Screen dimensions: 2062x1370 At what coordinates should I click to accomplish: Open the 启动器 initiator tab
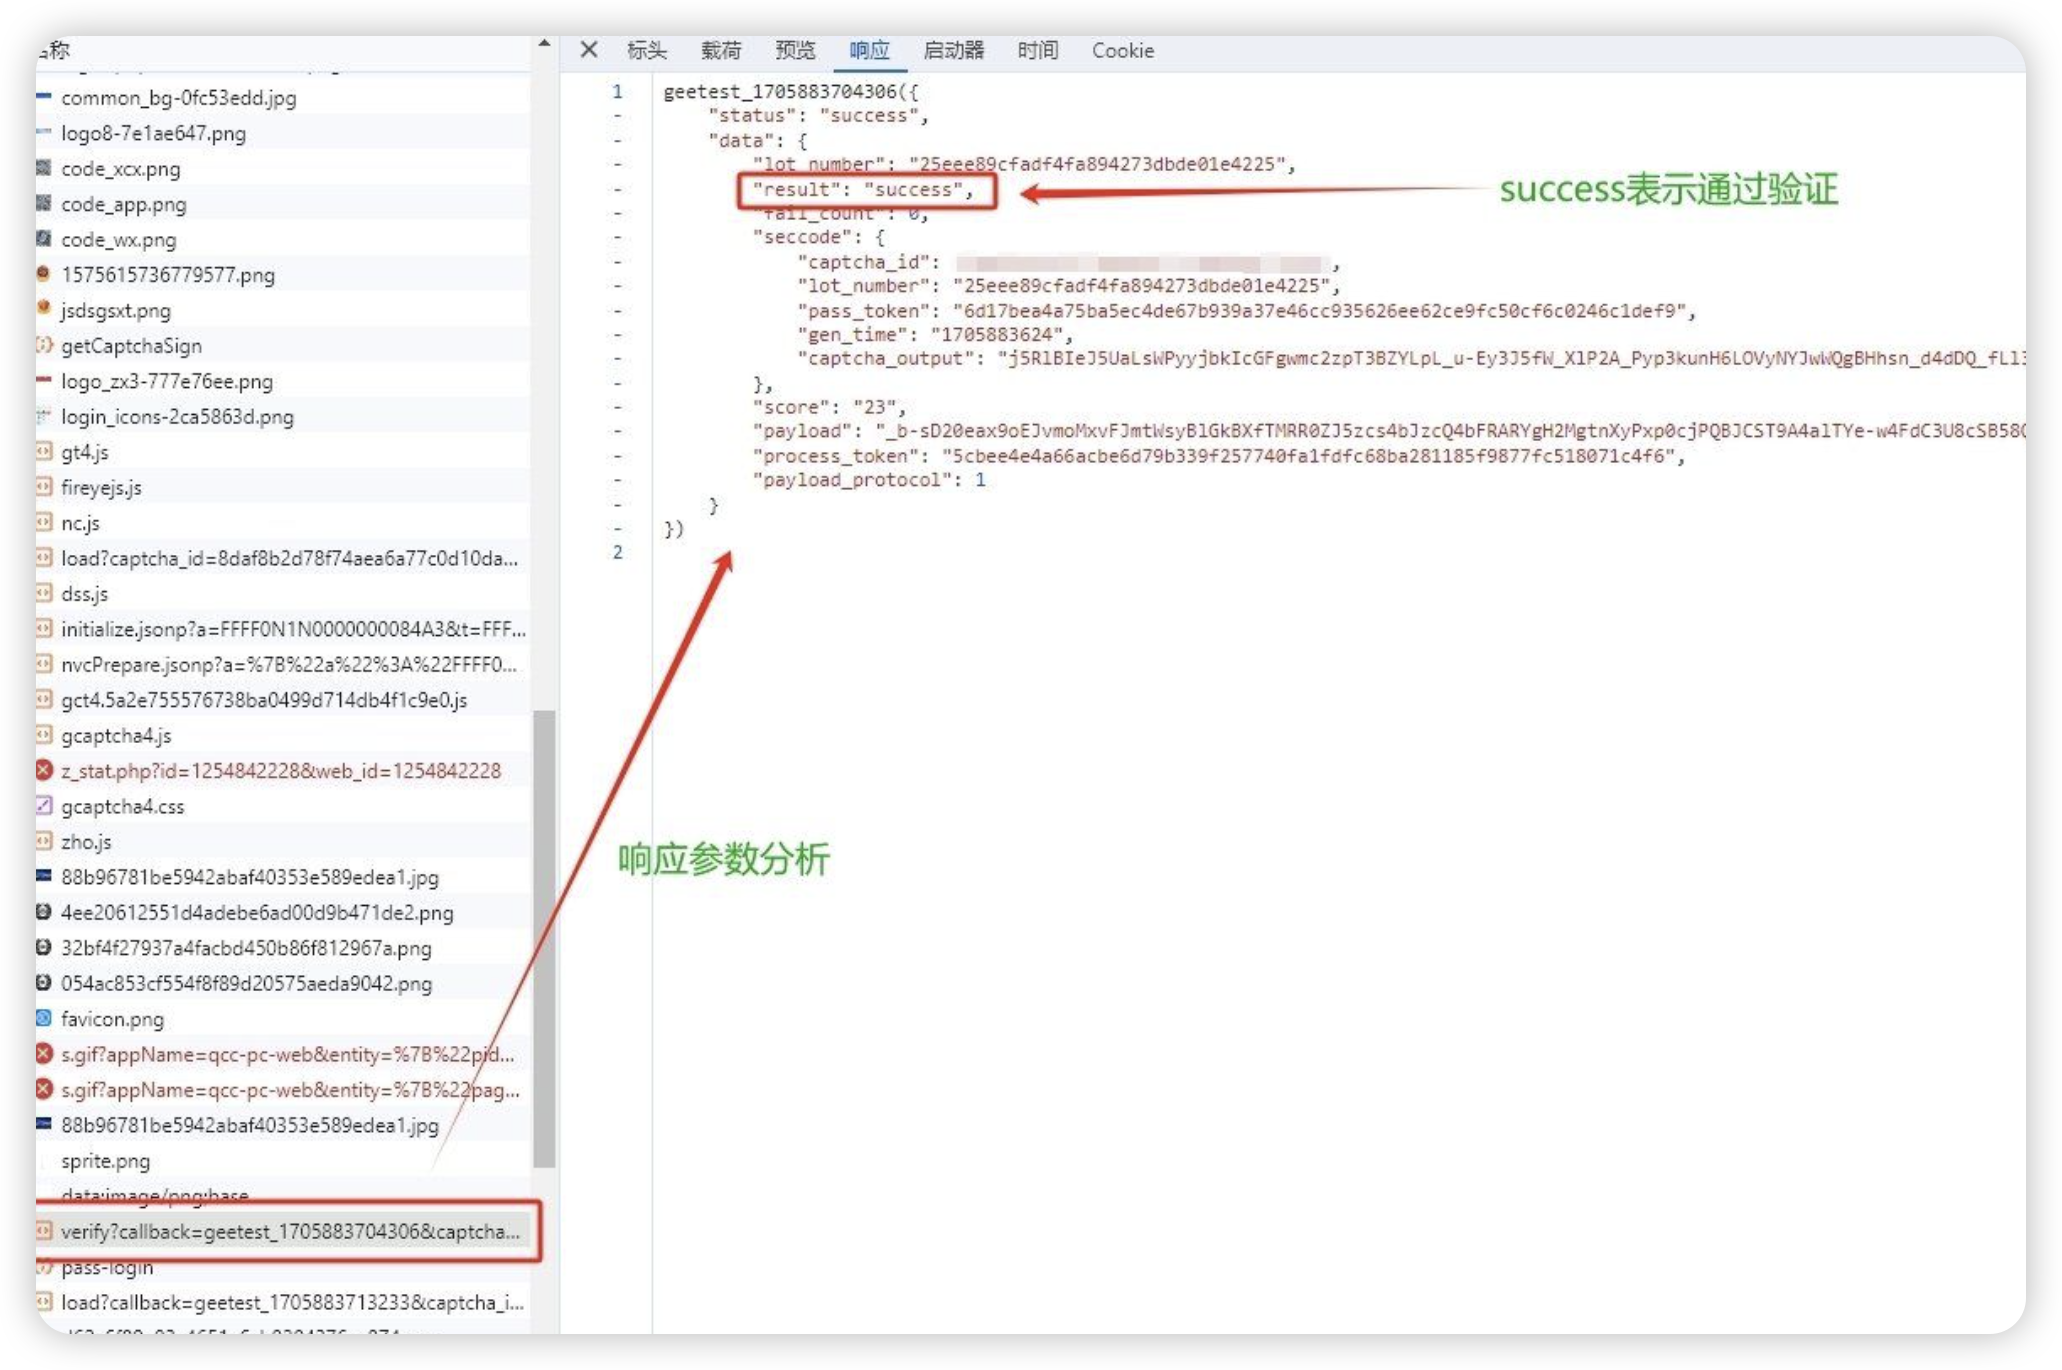point(953,50)
